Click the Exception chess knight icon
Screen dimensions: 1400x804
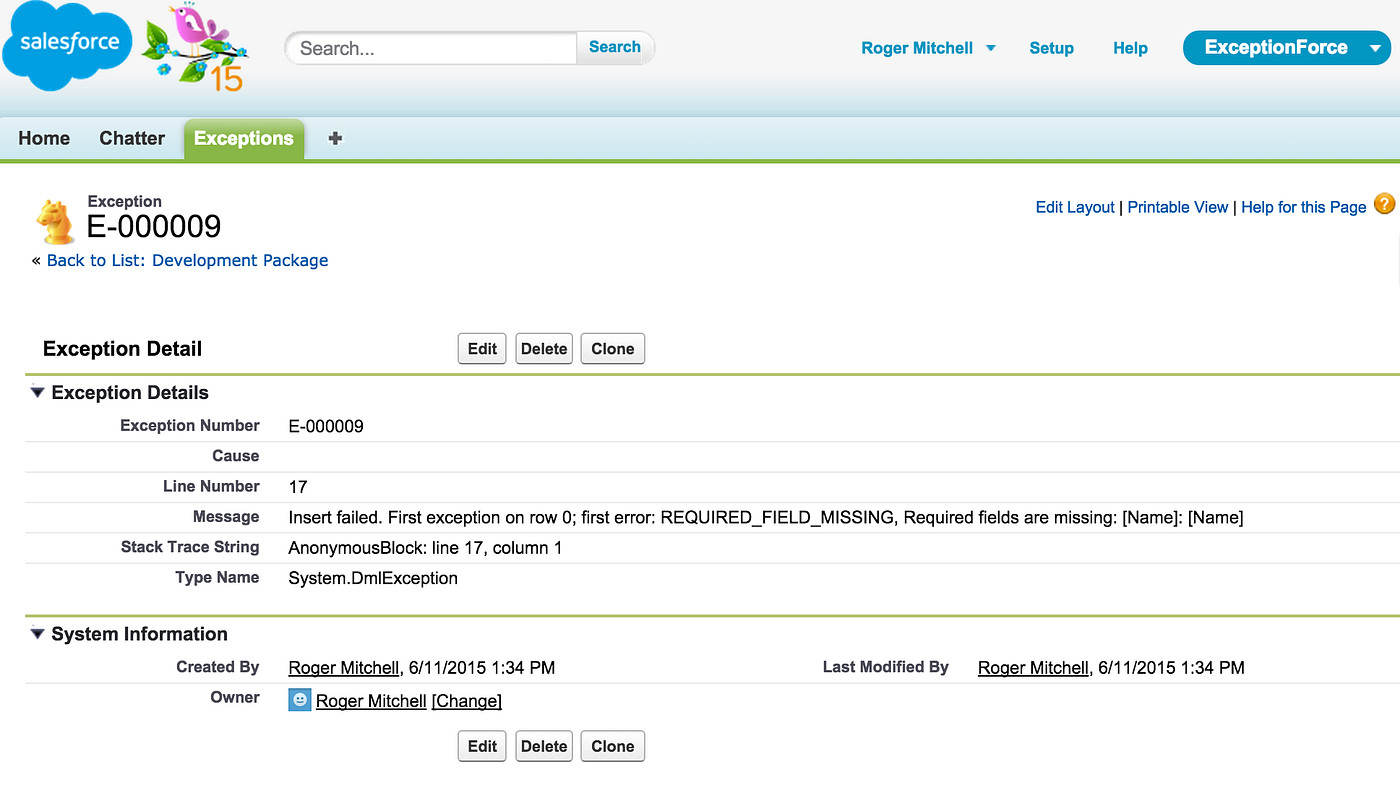[x=56, y=221]
